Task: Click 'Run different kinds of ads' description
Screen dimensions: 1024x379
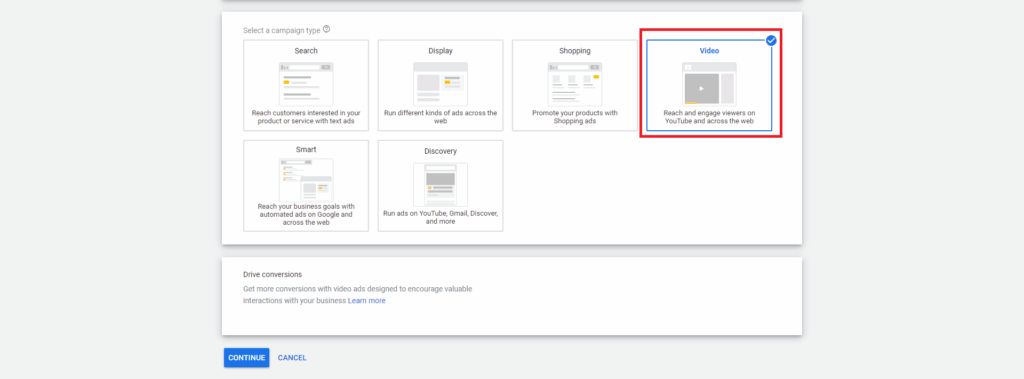Action: click(x=440, y=117)
